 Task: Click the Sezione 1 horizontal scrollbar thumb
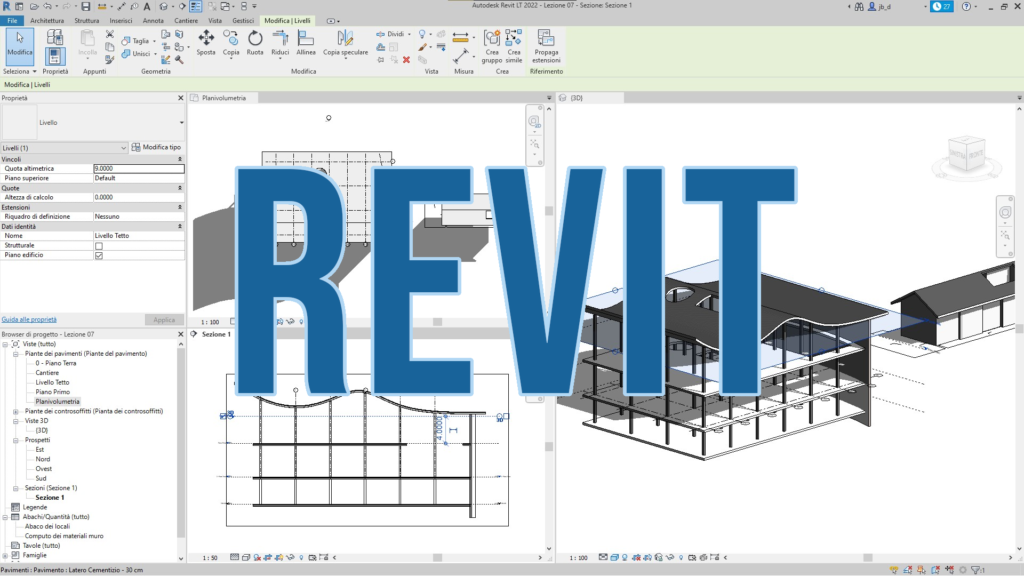(438, 558)
